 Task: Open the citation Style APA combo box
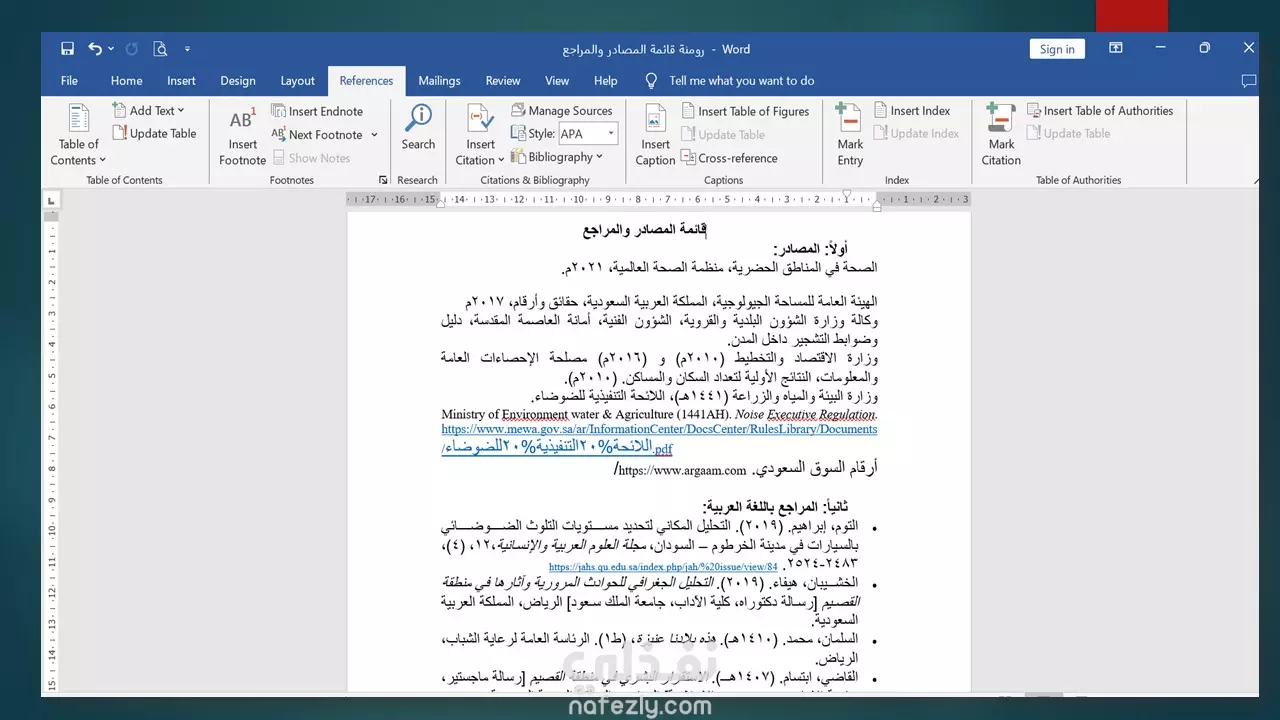588,133
